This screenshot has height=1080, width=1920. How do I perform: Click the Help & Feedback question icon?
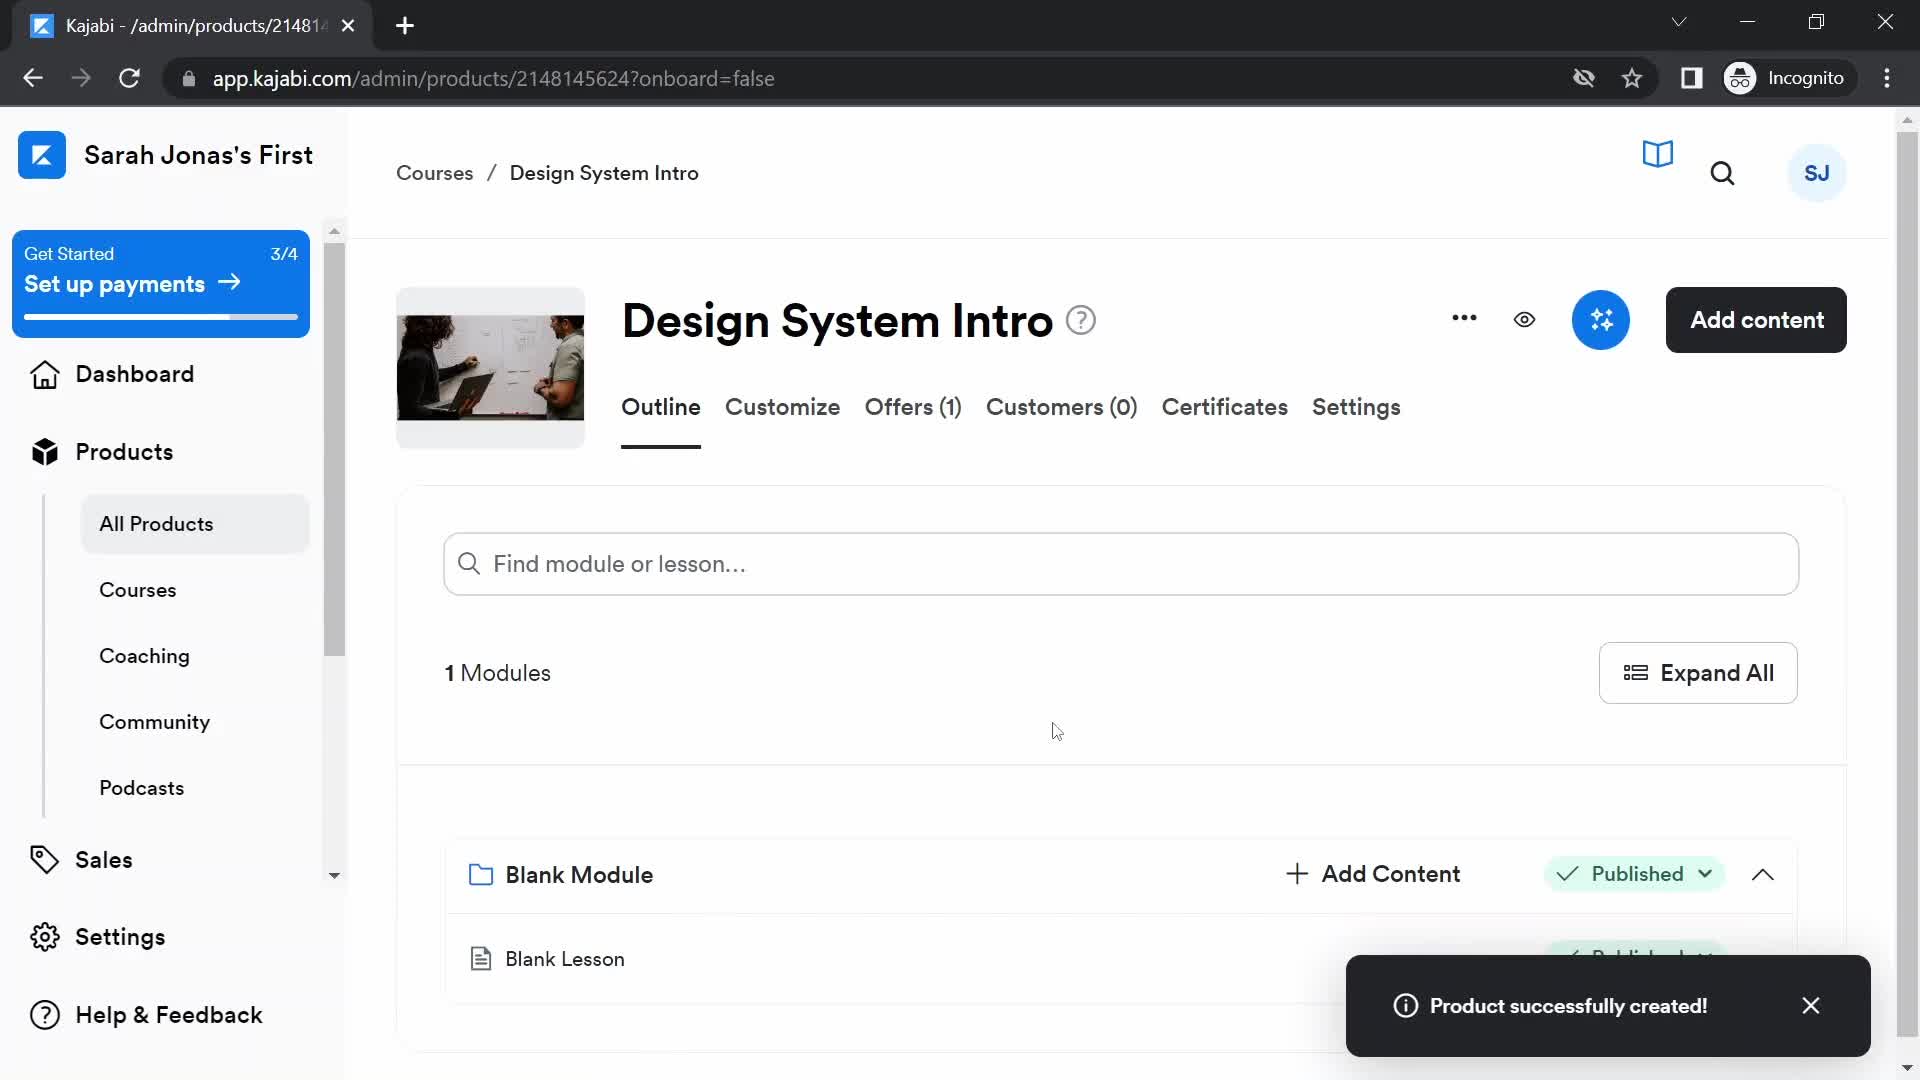(45, 1015)
